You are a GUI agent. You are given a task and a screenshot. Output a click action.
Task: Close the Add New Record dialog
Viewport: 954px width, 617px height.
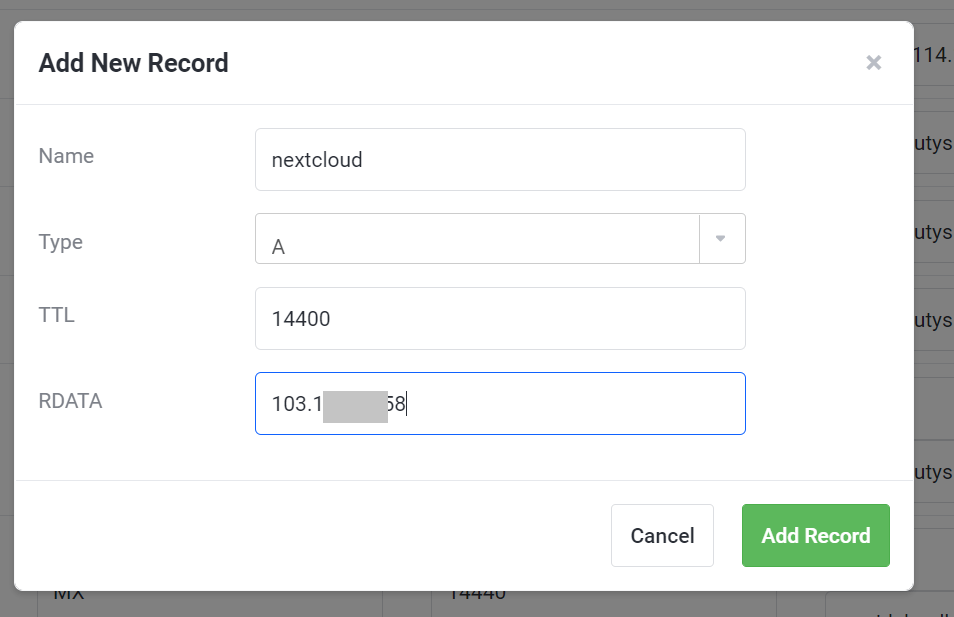(873, 63)
